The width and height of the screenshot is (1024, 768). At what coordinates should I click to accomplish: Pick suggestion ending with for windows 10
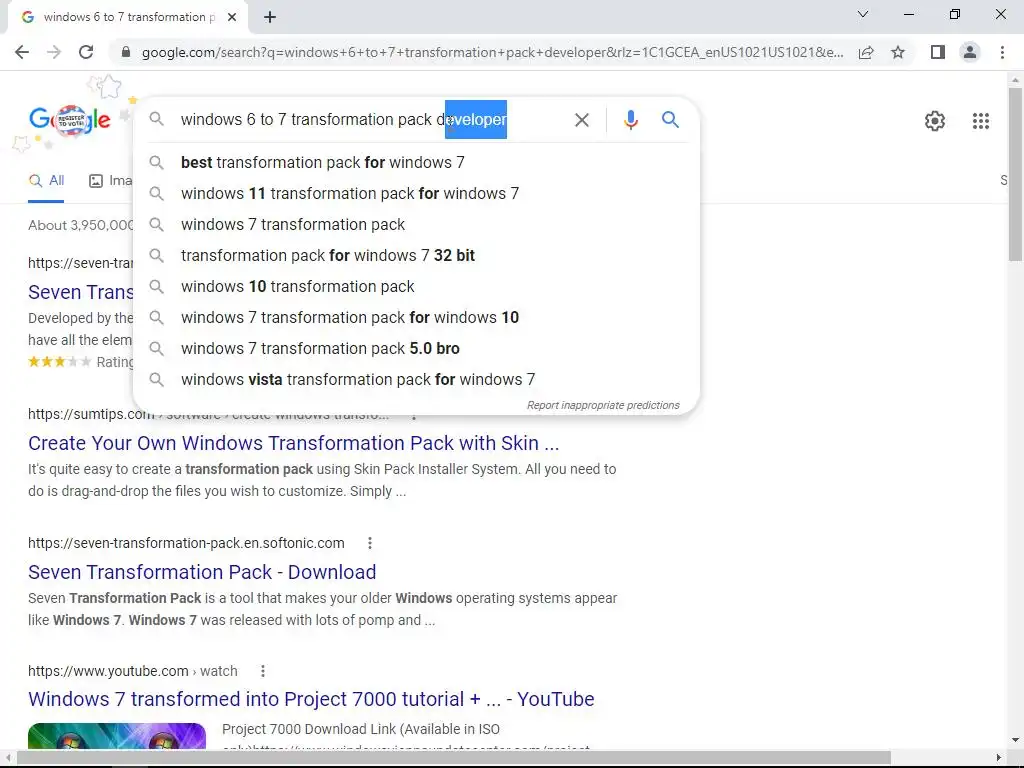[416, 317]
